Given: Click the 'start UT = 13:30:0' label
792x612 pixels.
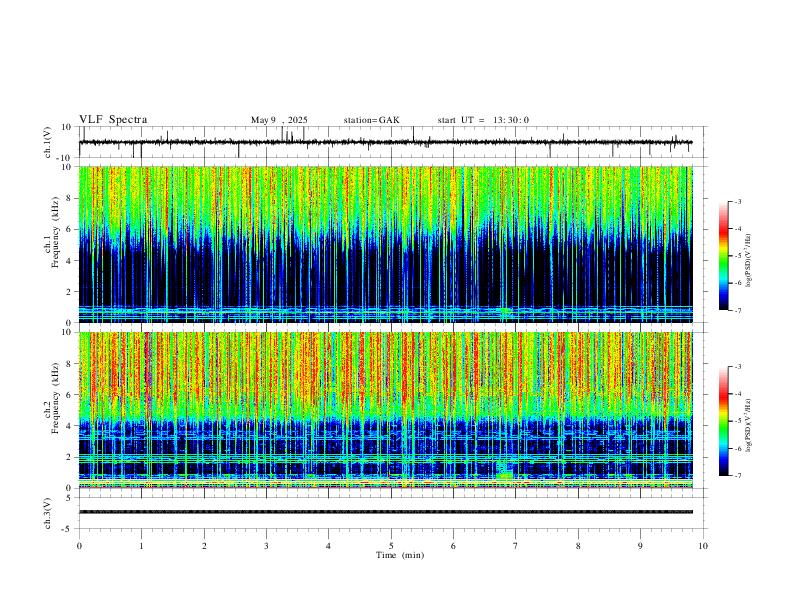Looking at the screenshot, I should 483,120.
